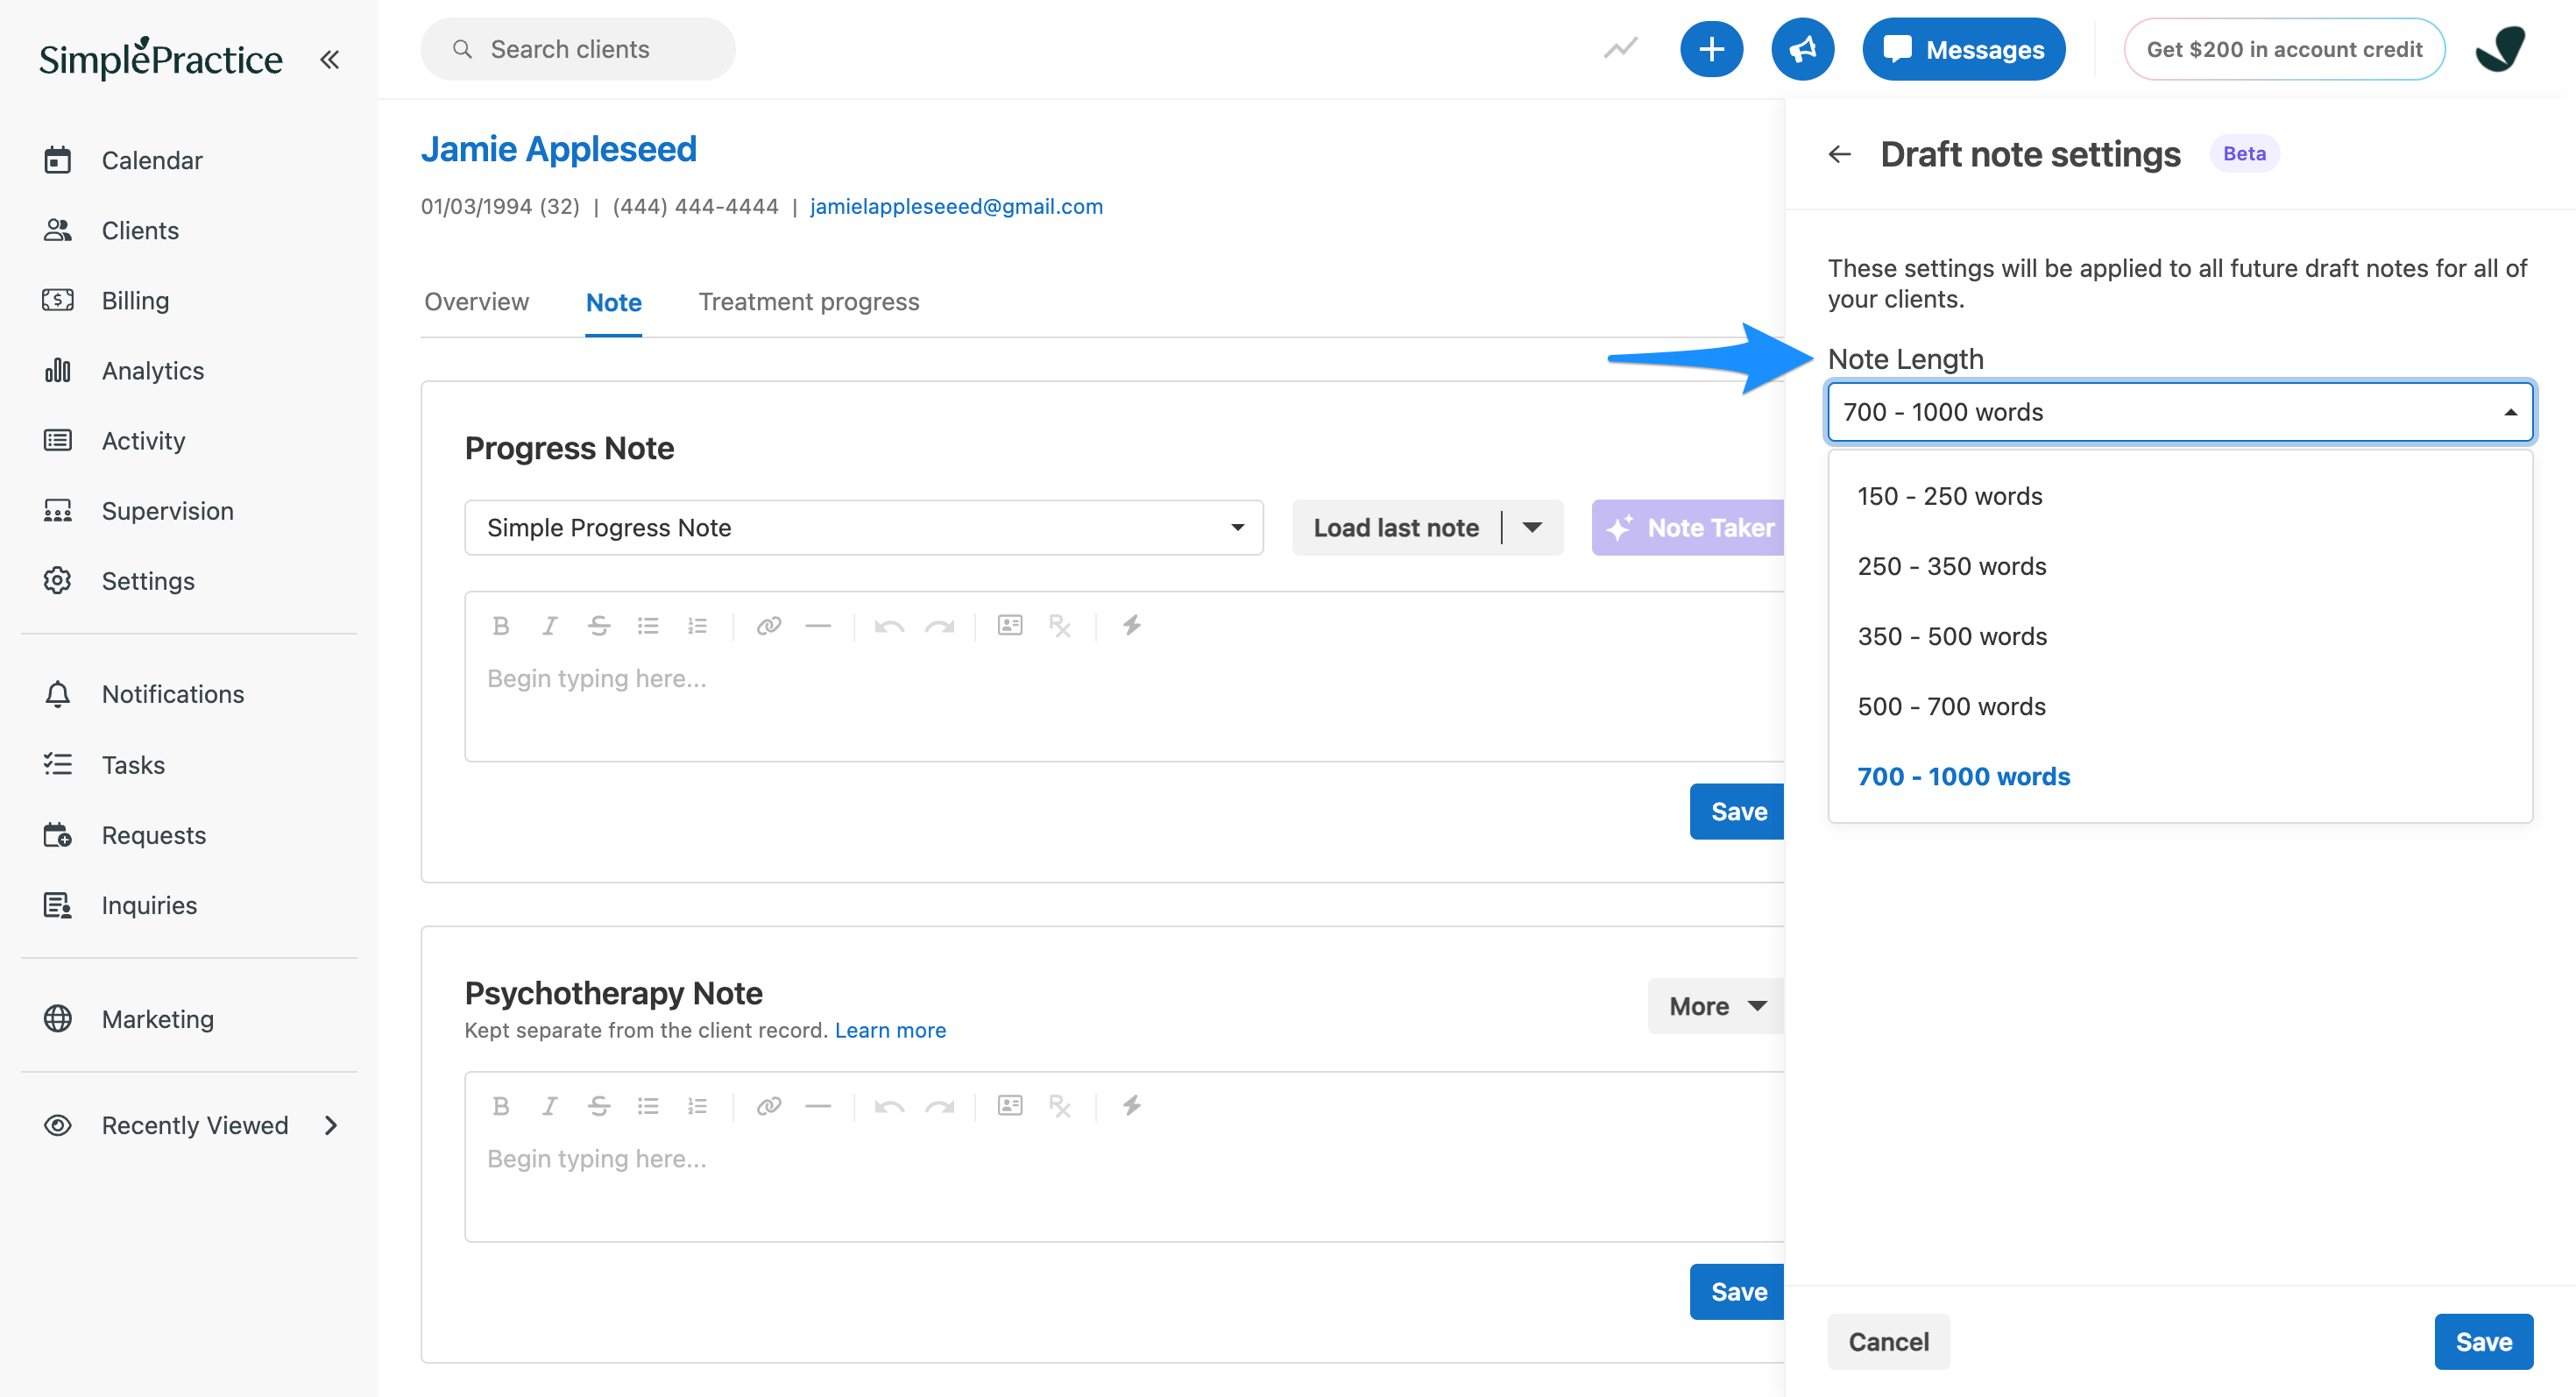Switch to Treatment progress tab
The height and width of the screenshot is (1397, 2576).
click(x=808, y=302)
